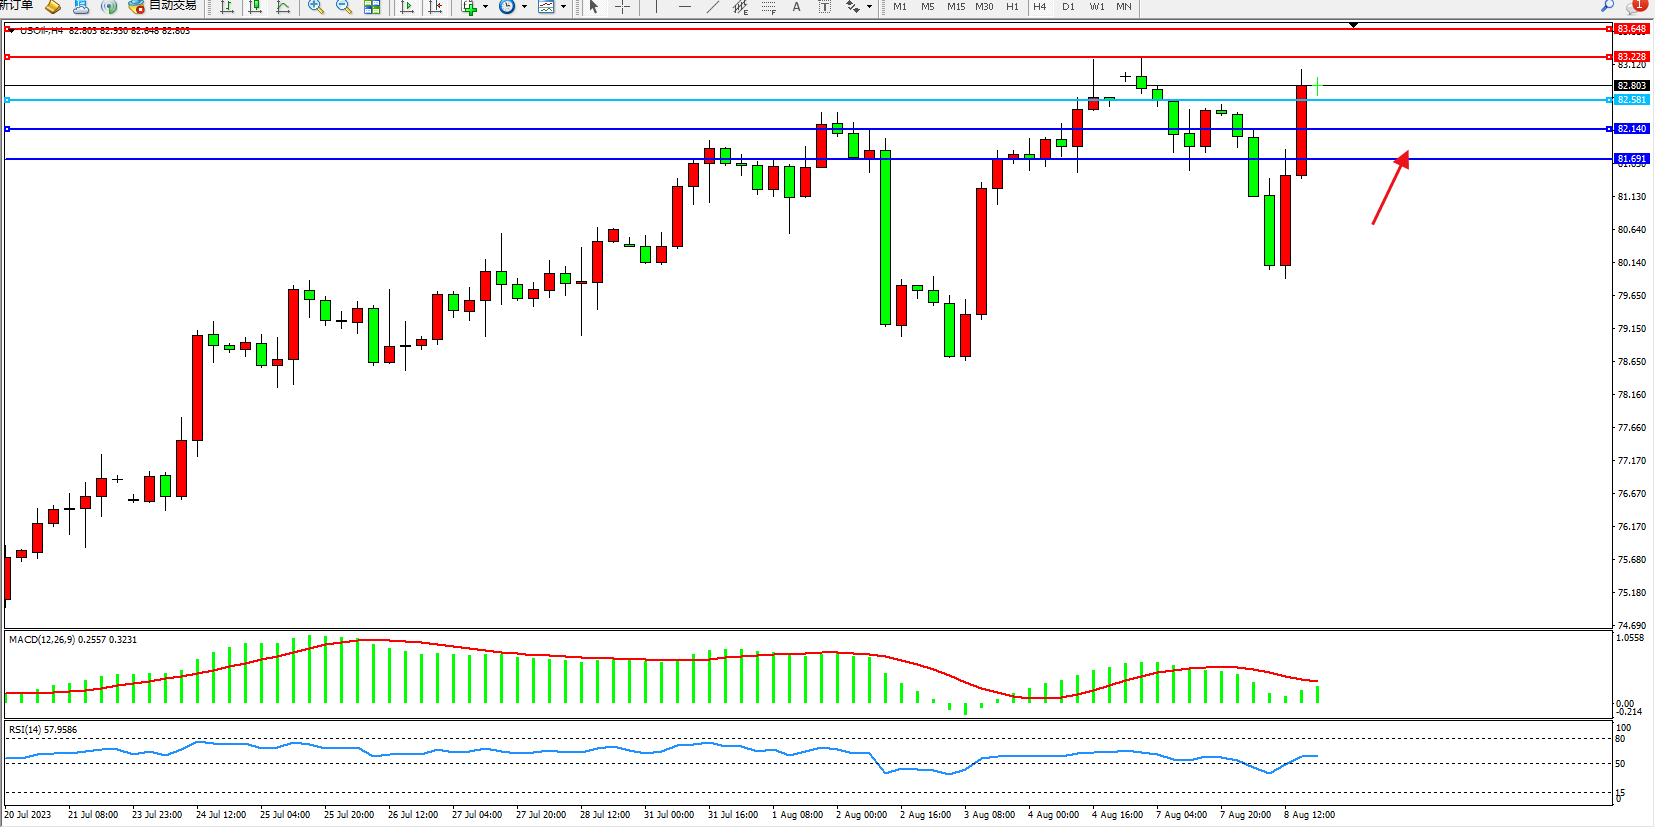Click the M15 timeframe button
Screen dimensions: 1655x828
tap(956, 7)
